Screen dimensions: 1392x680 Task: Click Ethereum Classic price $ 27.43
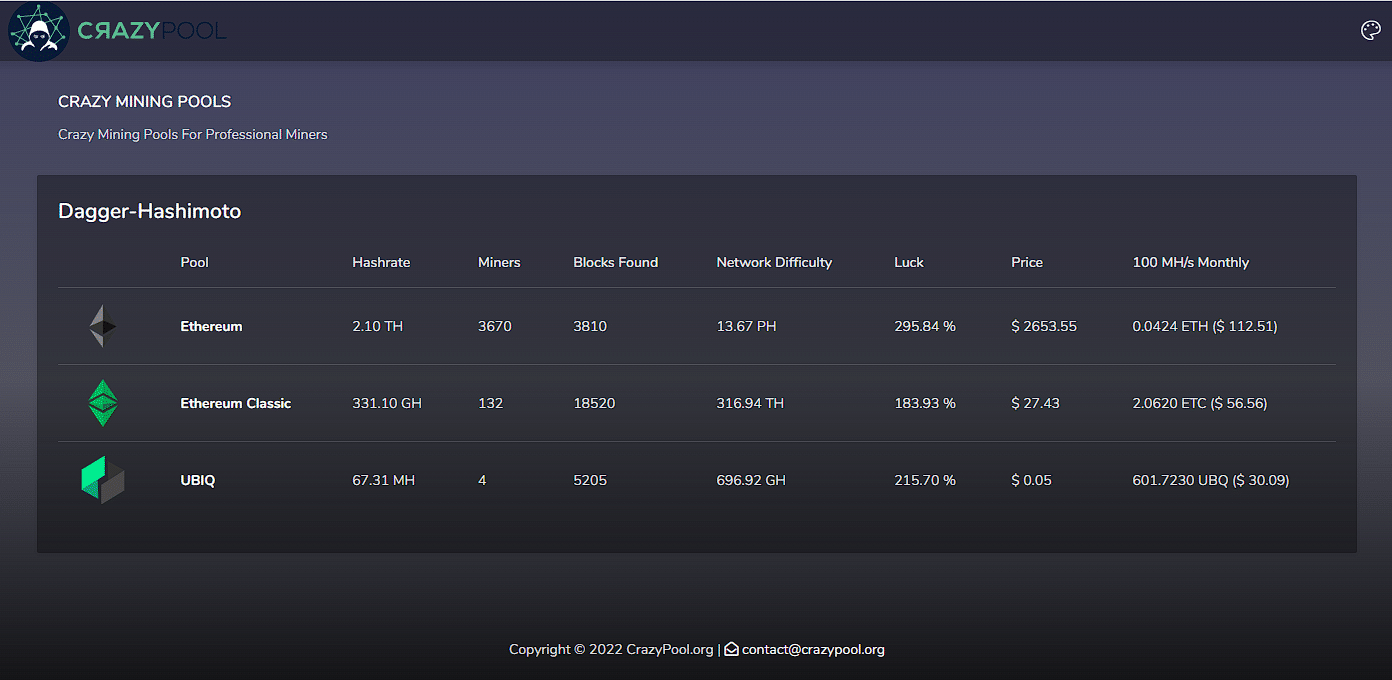coord(1035,403)
